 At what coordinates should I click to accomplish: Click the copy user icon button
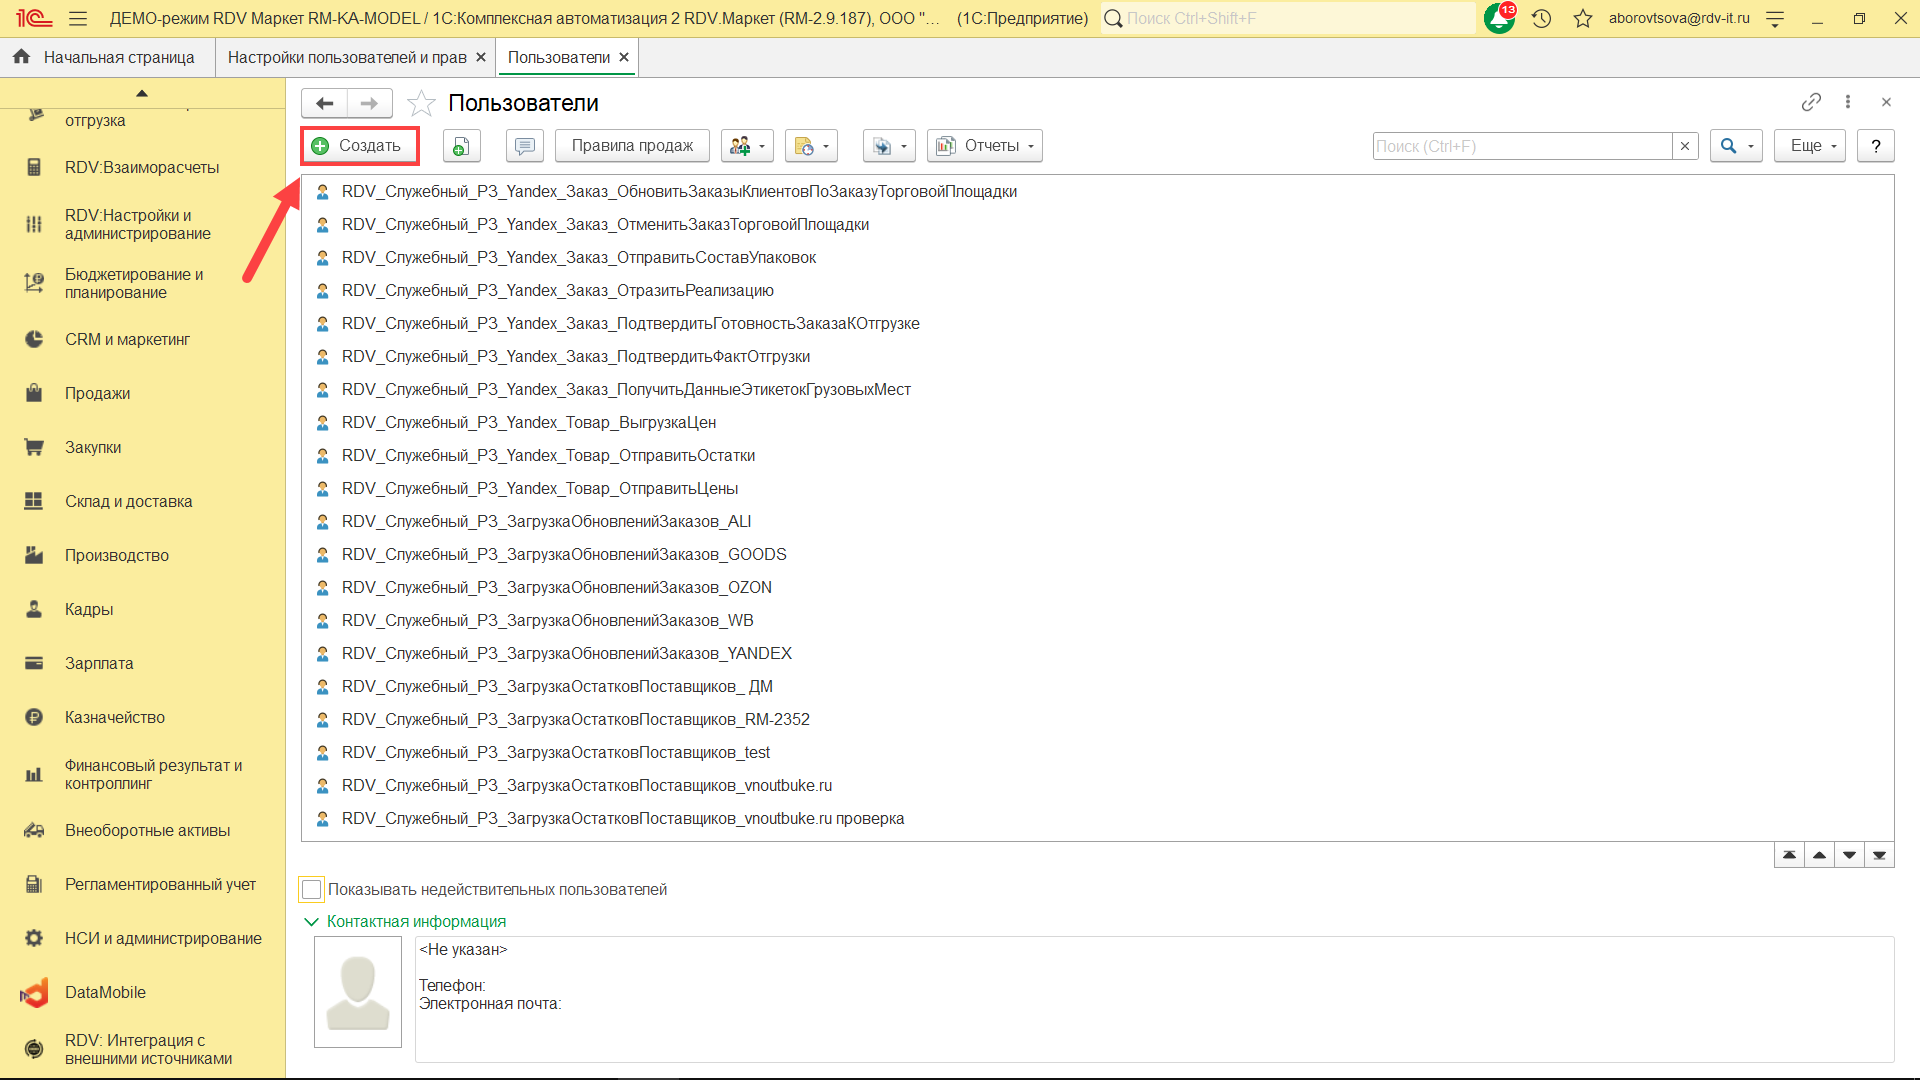pos(461,146)
